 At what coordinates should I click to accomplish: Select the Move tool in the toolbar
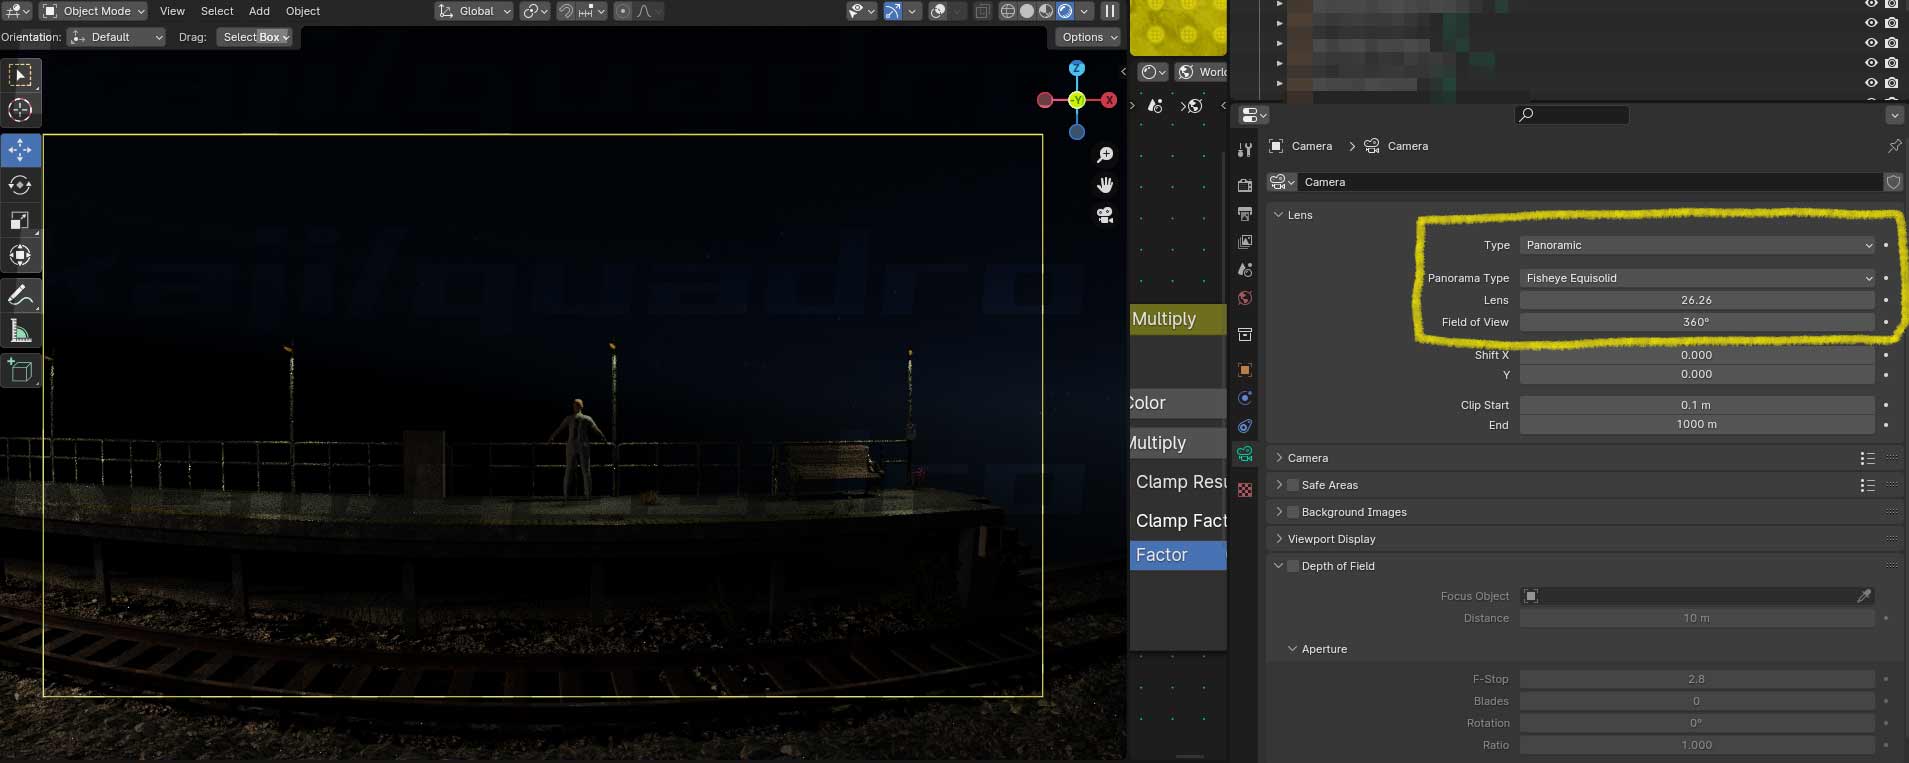[20, 150]
